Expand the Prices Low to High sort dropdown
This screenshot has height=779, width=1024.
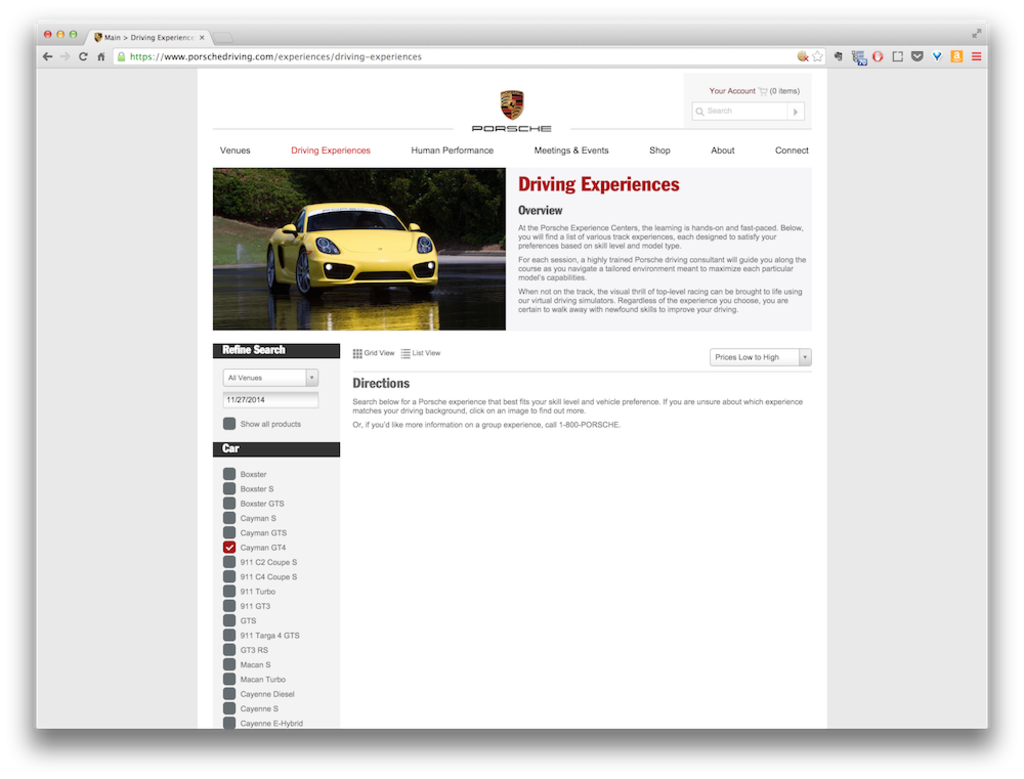(x=760, y=357)
